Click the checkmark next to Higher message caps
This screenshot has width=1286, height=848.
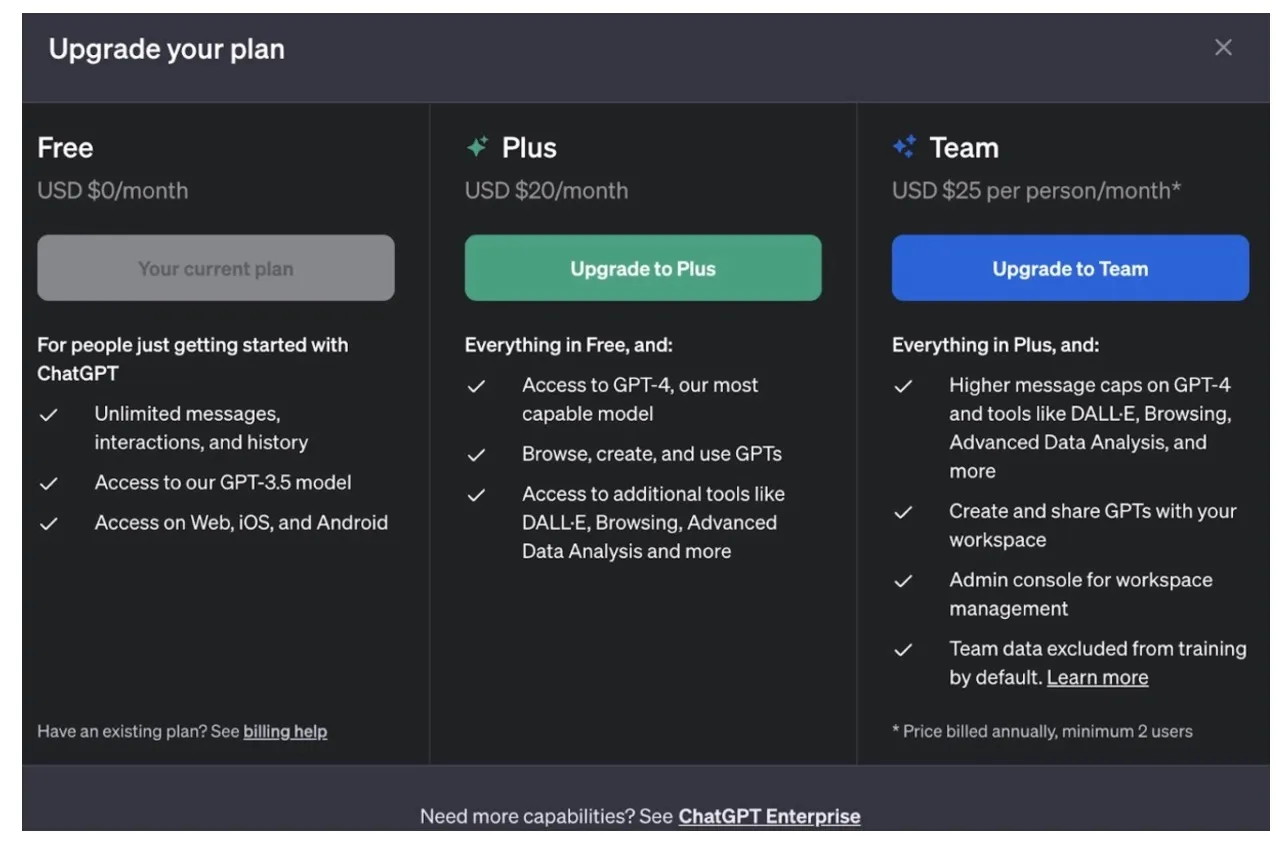point(905,384)
